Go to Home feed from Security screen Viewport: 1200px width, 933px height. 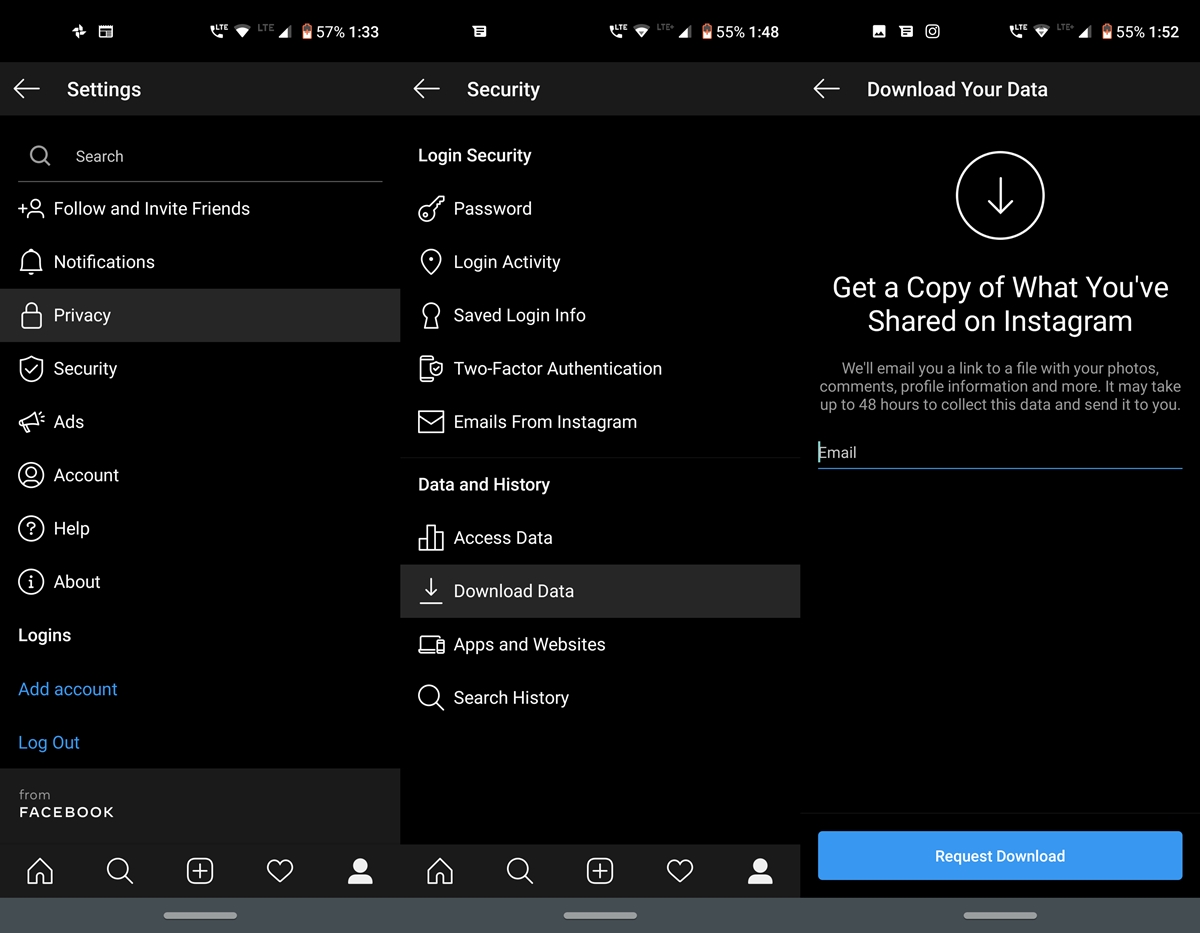click(x=440, y=871)
